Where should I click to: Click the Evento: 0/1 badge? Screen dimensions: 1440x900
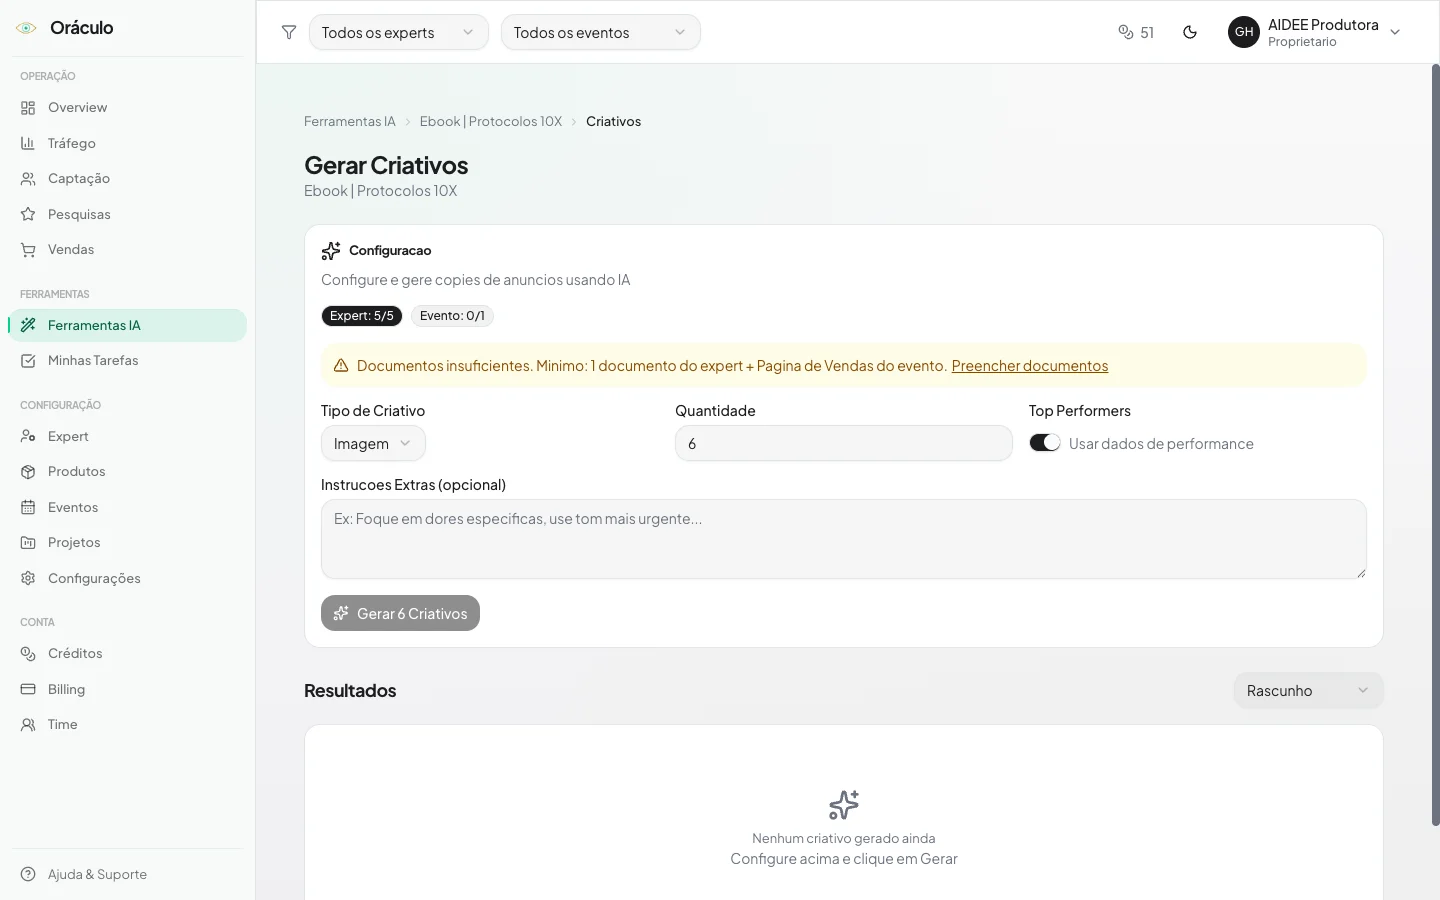coord(452,316)
